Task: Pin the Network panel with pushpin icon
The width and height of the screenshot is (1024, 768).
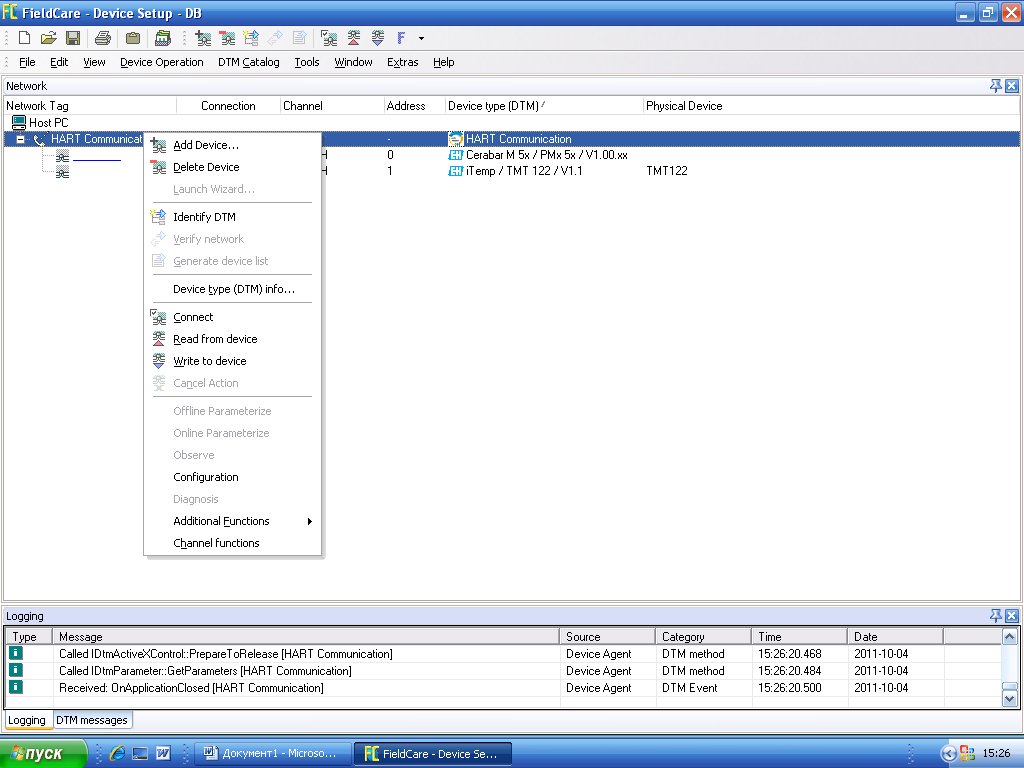Action: [x=995, y=86]
